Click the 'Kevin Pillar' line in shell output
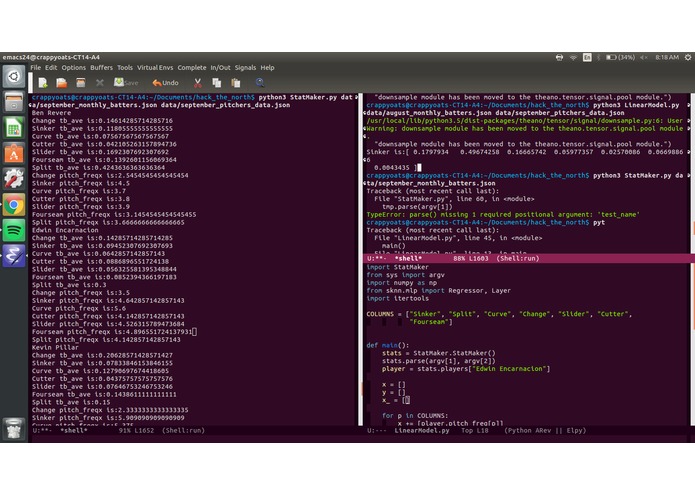The height and width of the screenshot is (494, 695). 55,347
